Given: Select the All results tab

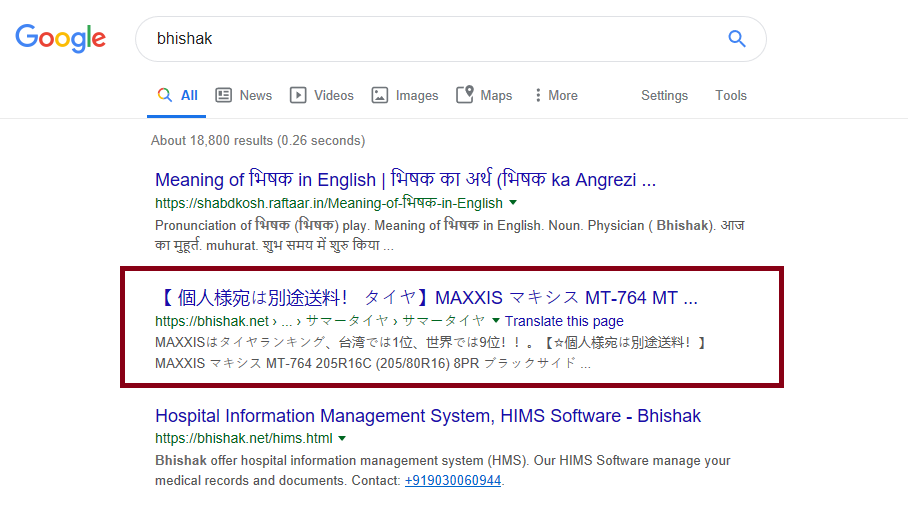Looking at the screenshot, I should coord(177,96).
